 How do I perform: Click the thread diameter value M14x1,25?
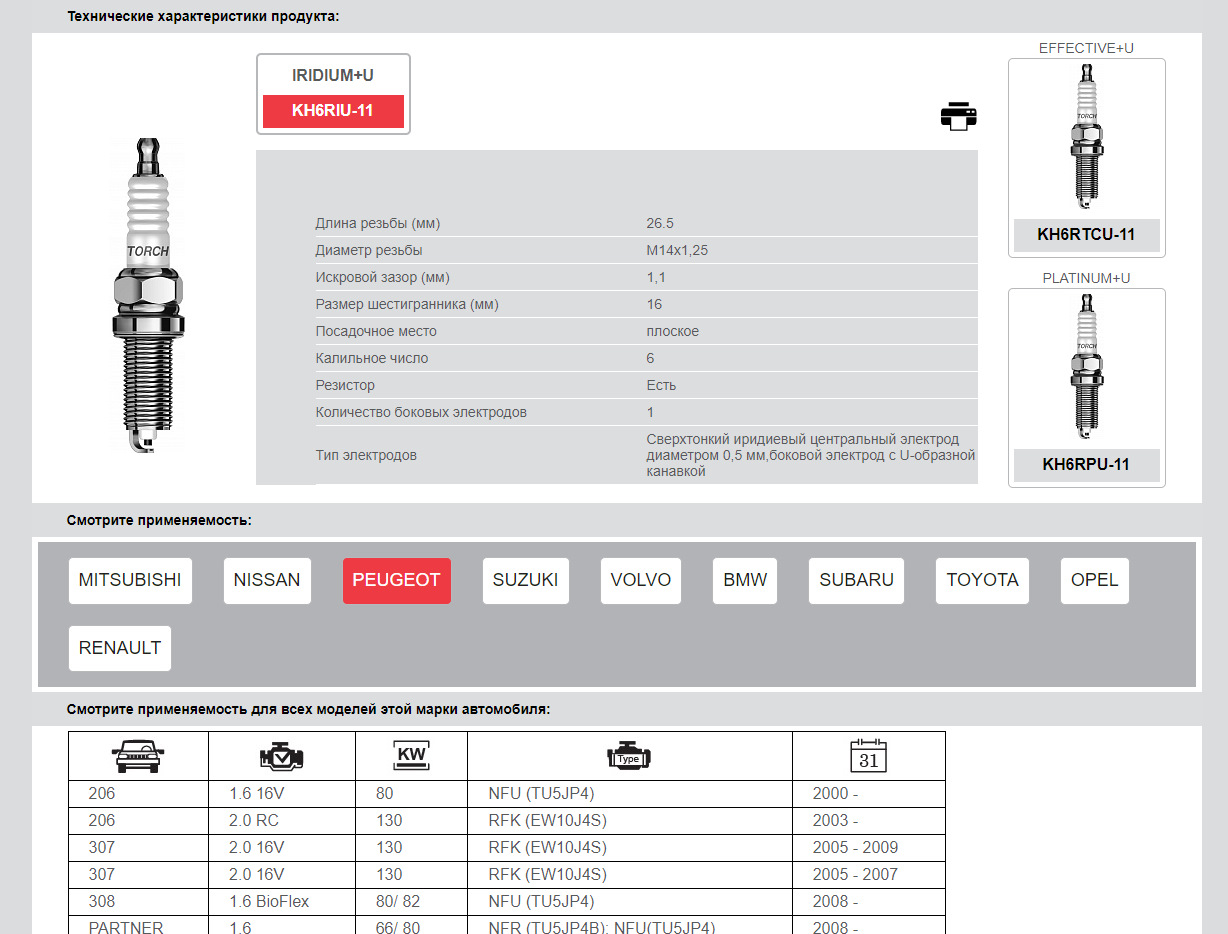pyautogui.click(x=677, y=251)
